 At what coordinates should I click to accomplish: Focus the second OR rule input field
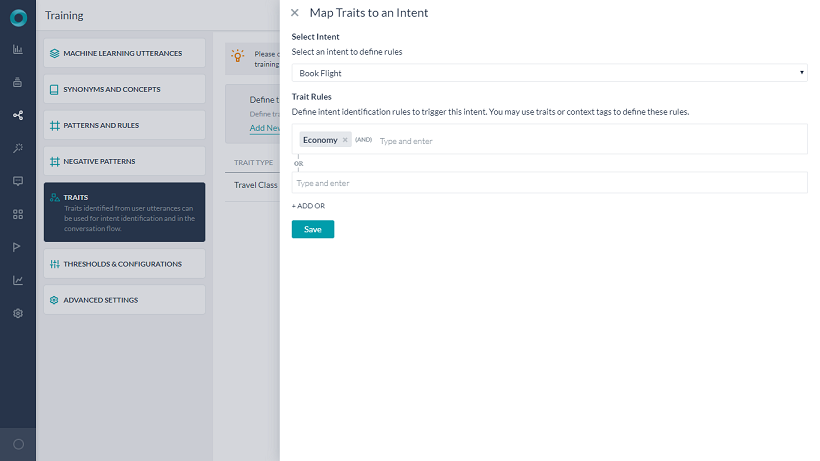tap(550, 183)
